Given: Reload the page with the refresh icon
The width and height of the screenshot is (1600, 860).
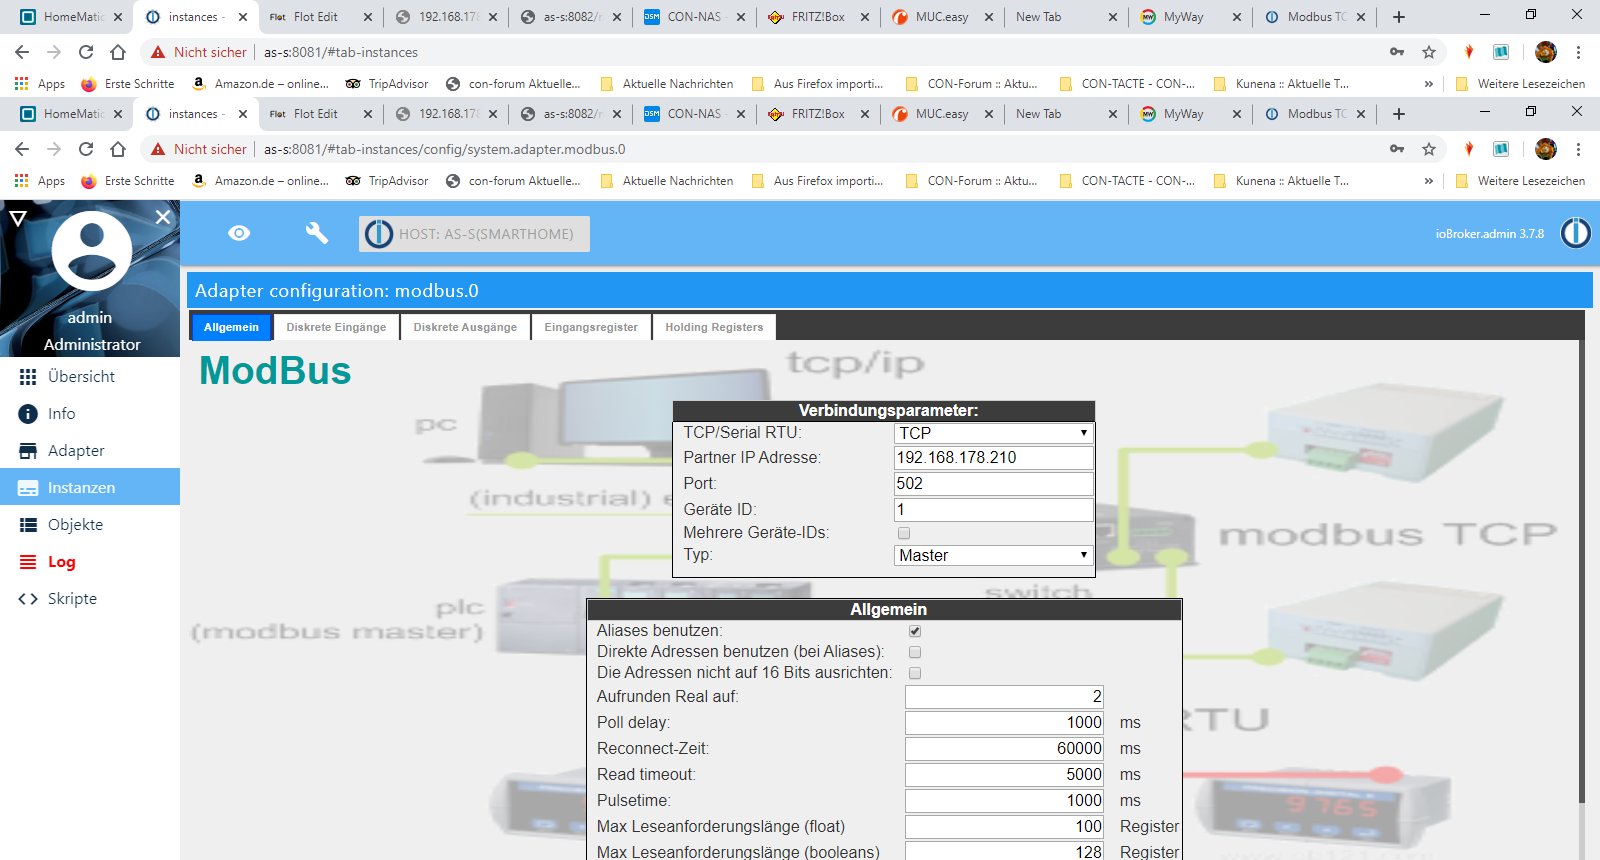Looking at the screenshot, I should tap(86, 149).
